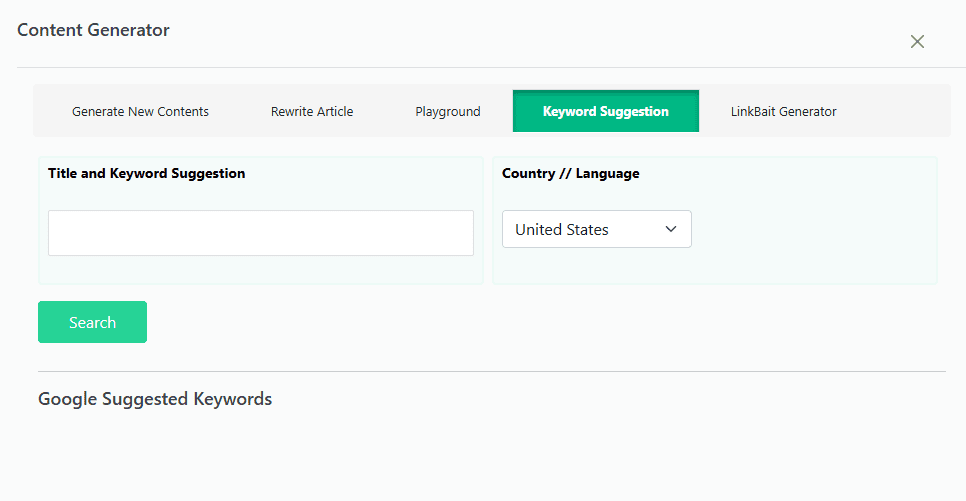This screenshot has width=966, height=501.
Task: Click the Country // Language label
Action: pos(570,174)
